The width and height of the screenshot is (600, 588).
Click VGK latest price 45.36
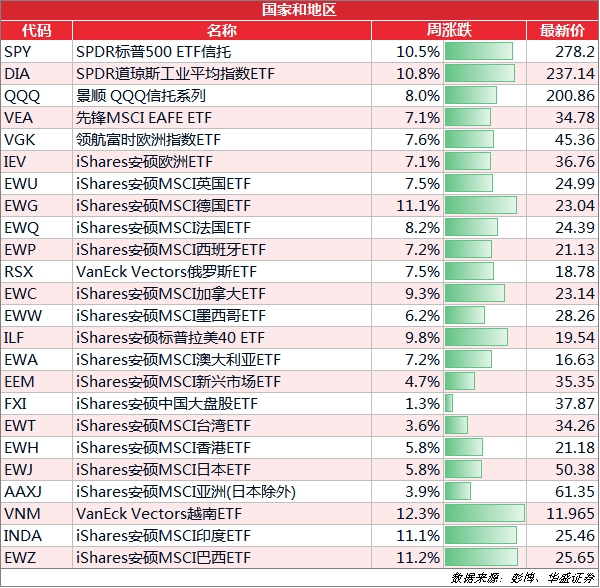click(x=574, y=140)
